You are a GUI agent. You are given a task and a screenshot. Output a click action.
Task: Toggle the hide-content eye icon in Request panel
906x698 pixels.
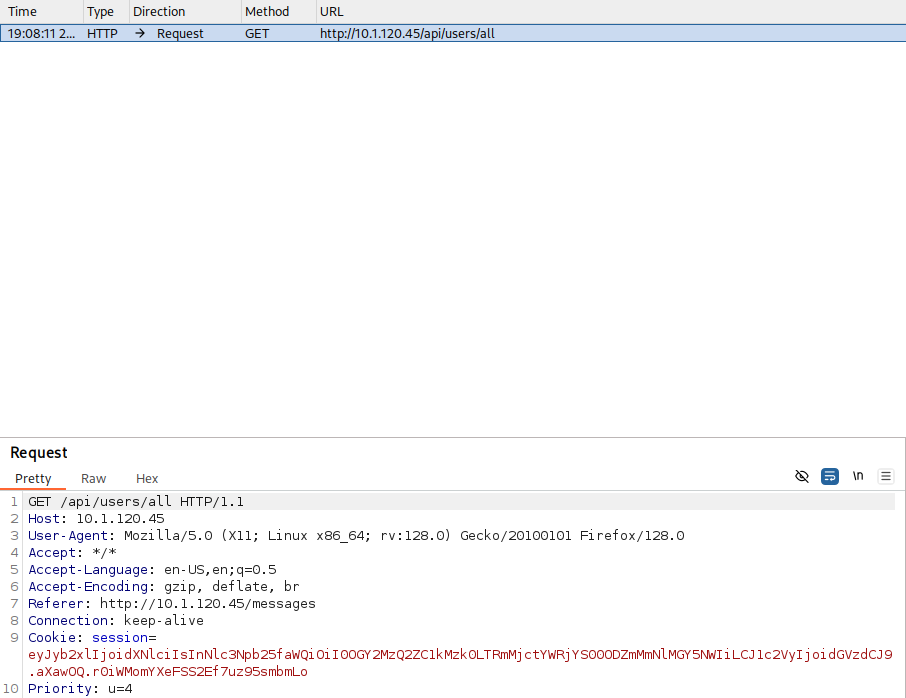click(x=801, y=477)
